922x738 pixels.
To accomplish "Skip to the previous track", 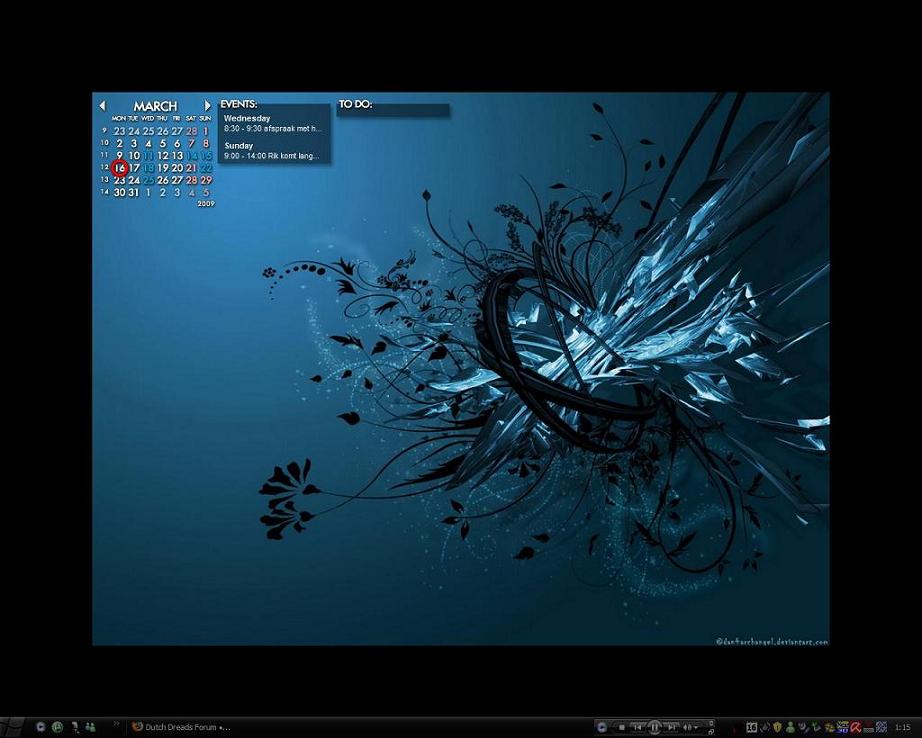I will point(637,727).
